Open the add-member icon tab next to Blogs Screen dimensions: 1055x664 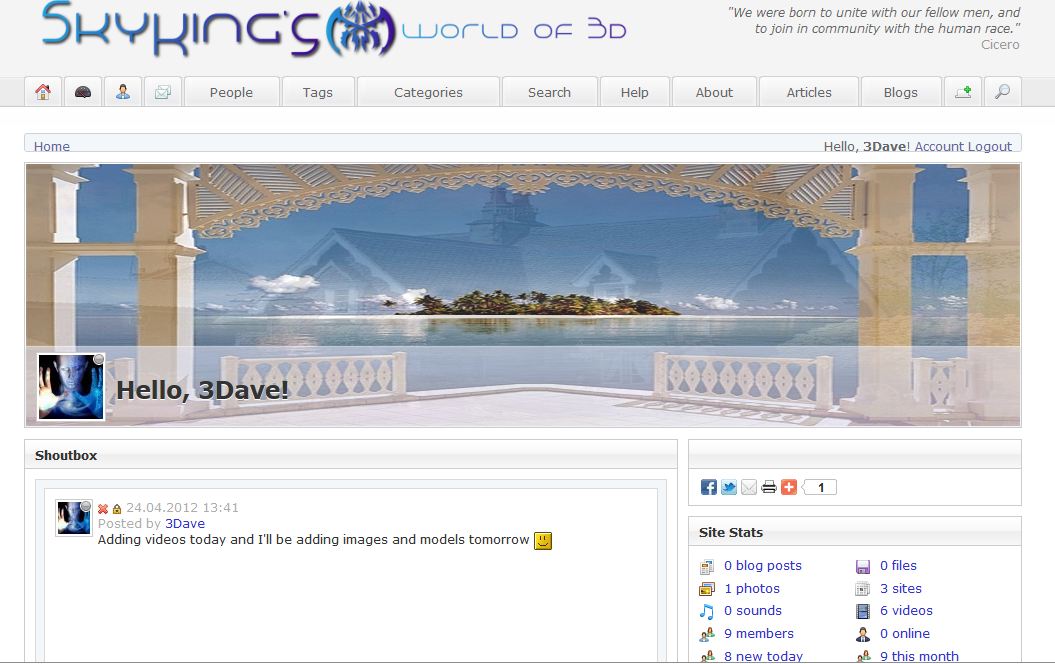click(963, 92)
